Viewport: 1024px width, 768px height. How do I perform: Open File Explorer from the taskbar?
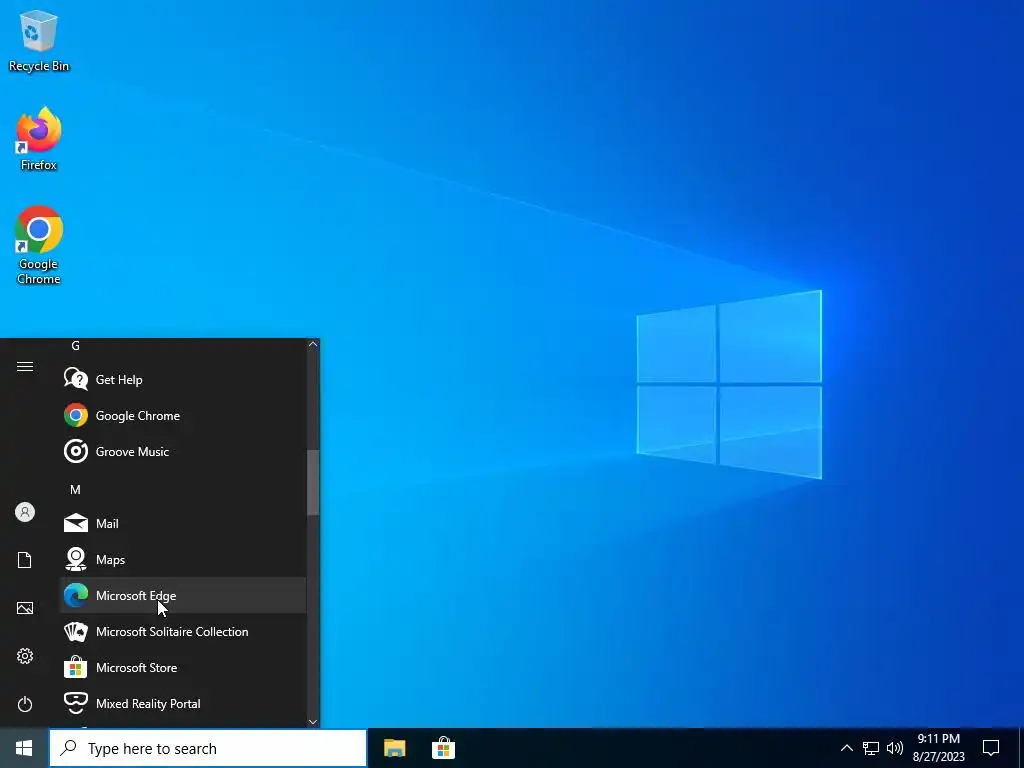(394, 748)
